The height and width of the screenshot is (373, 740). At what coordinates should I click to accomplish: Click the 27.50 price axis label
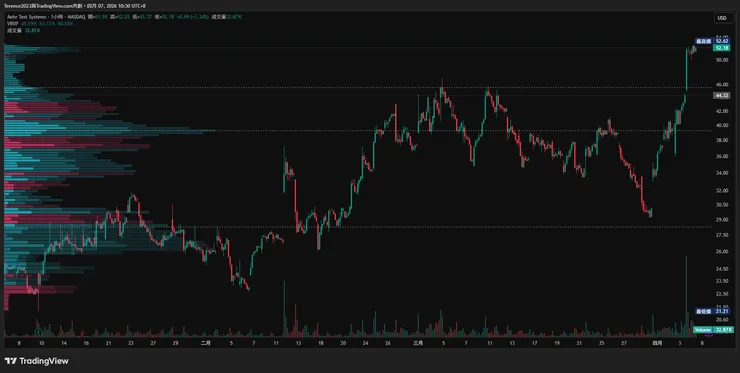pos(722,235)
